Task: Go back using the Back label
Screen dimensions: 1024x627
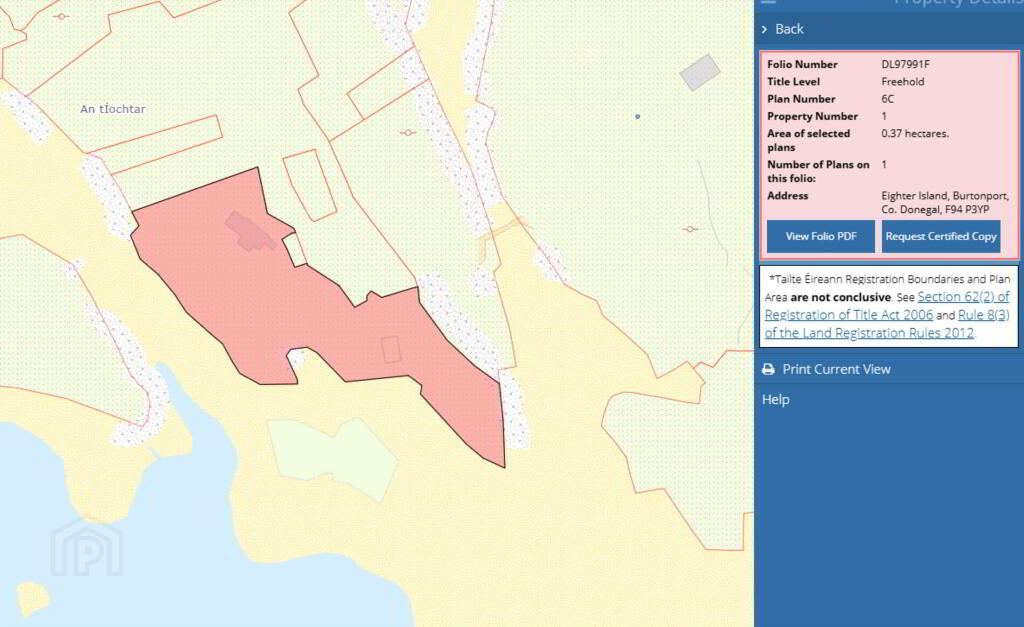Action: (x=789, y=29)
